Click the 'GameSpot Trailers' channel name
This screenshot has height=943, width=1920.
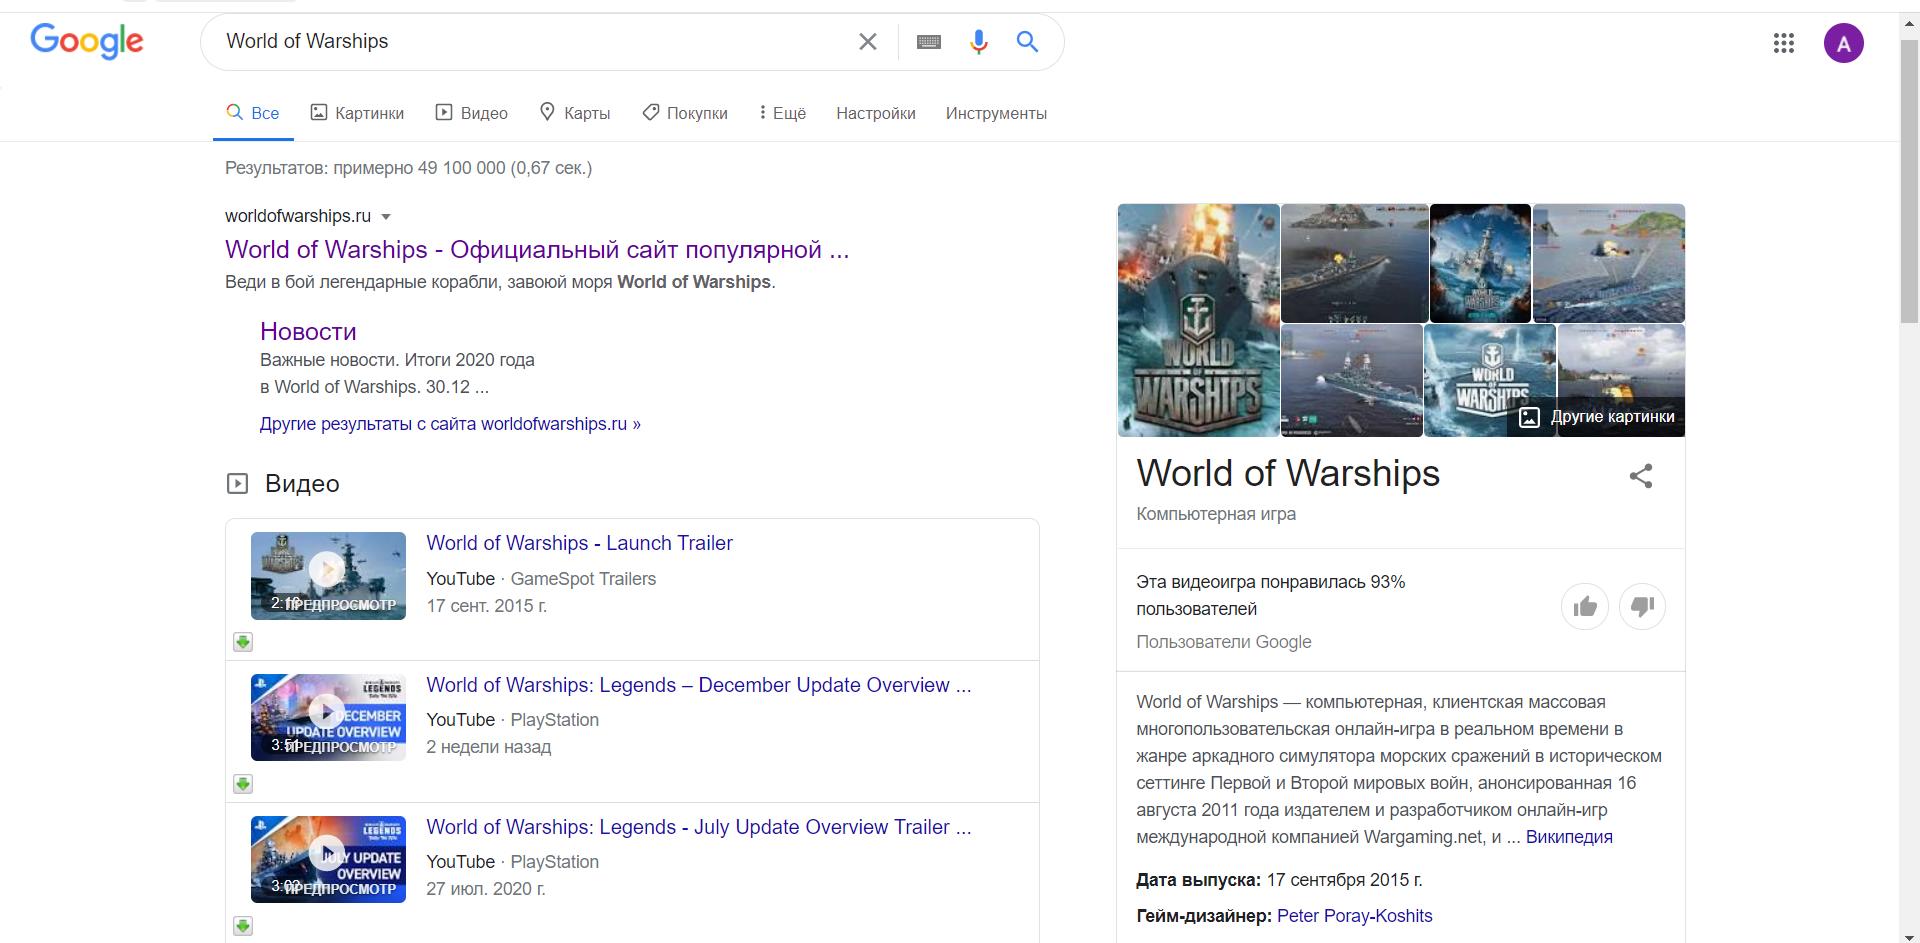click(x=583, y=579)
